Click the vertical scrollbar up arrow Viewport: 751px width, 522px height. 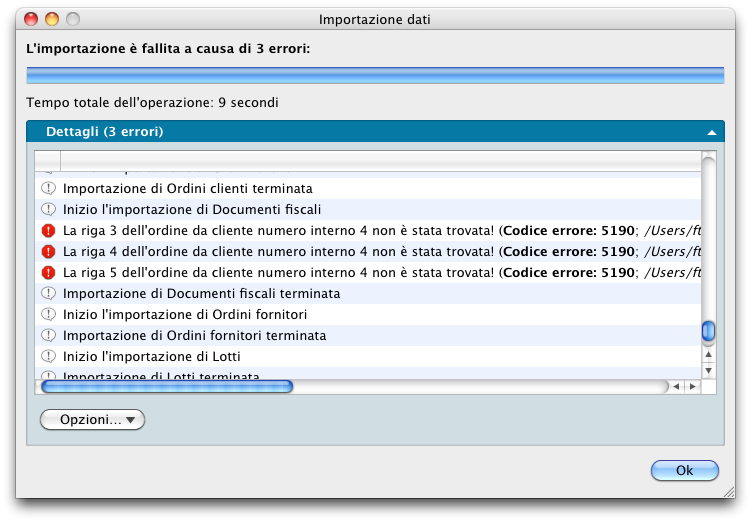(x=709, y=353)
